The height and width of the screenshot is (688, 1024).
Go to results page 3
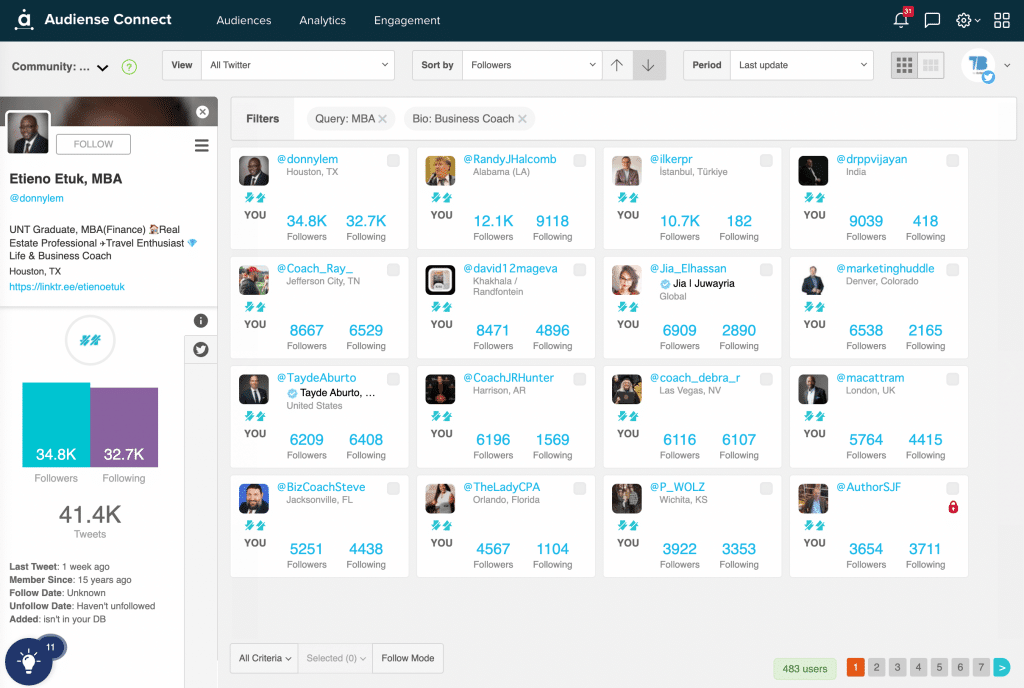click(x=897, y=666)
